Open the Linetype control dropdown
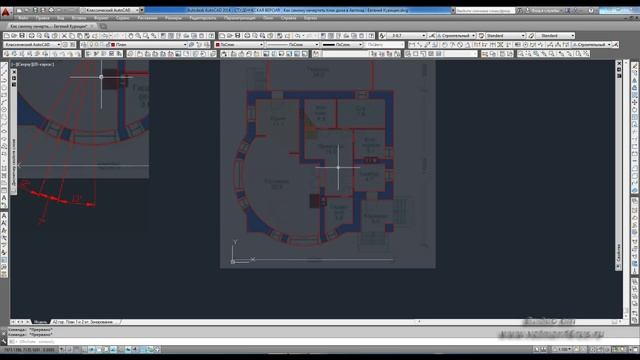The width and height of the screenshot is (640, 360). point(292,44)
